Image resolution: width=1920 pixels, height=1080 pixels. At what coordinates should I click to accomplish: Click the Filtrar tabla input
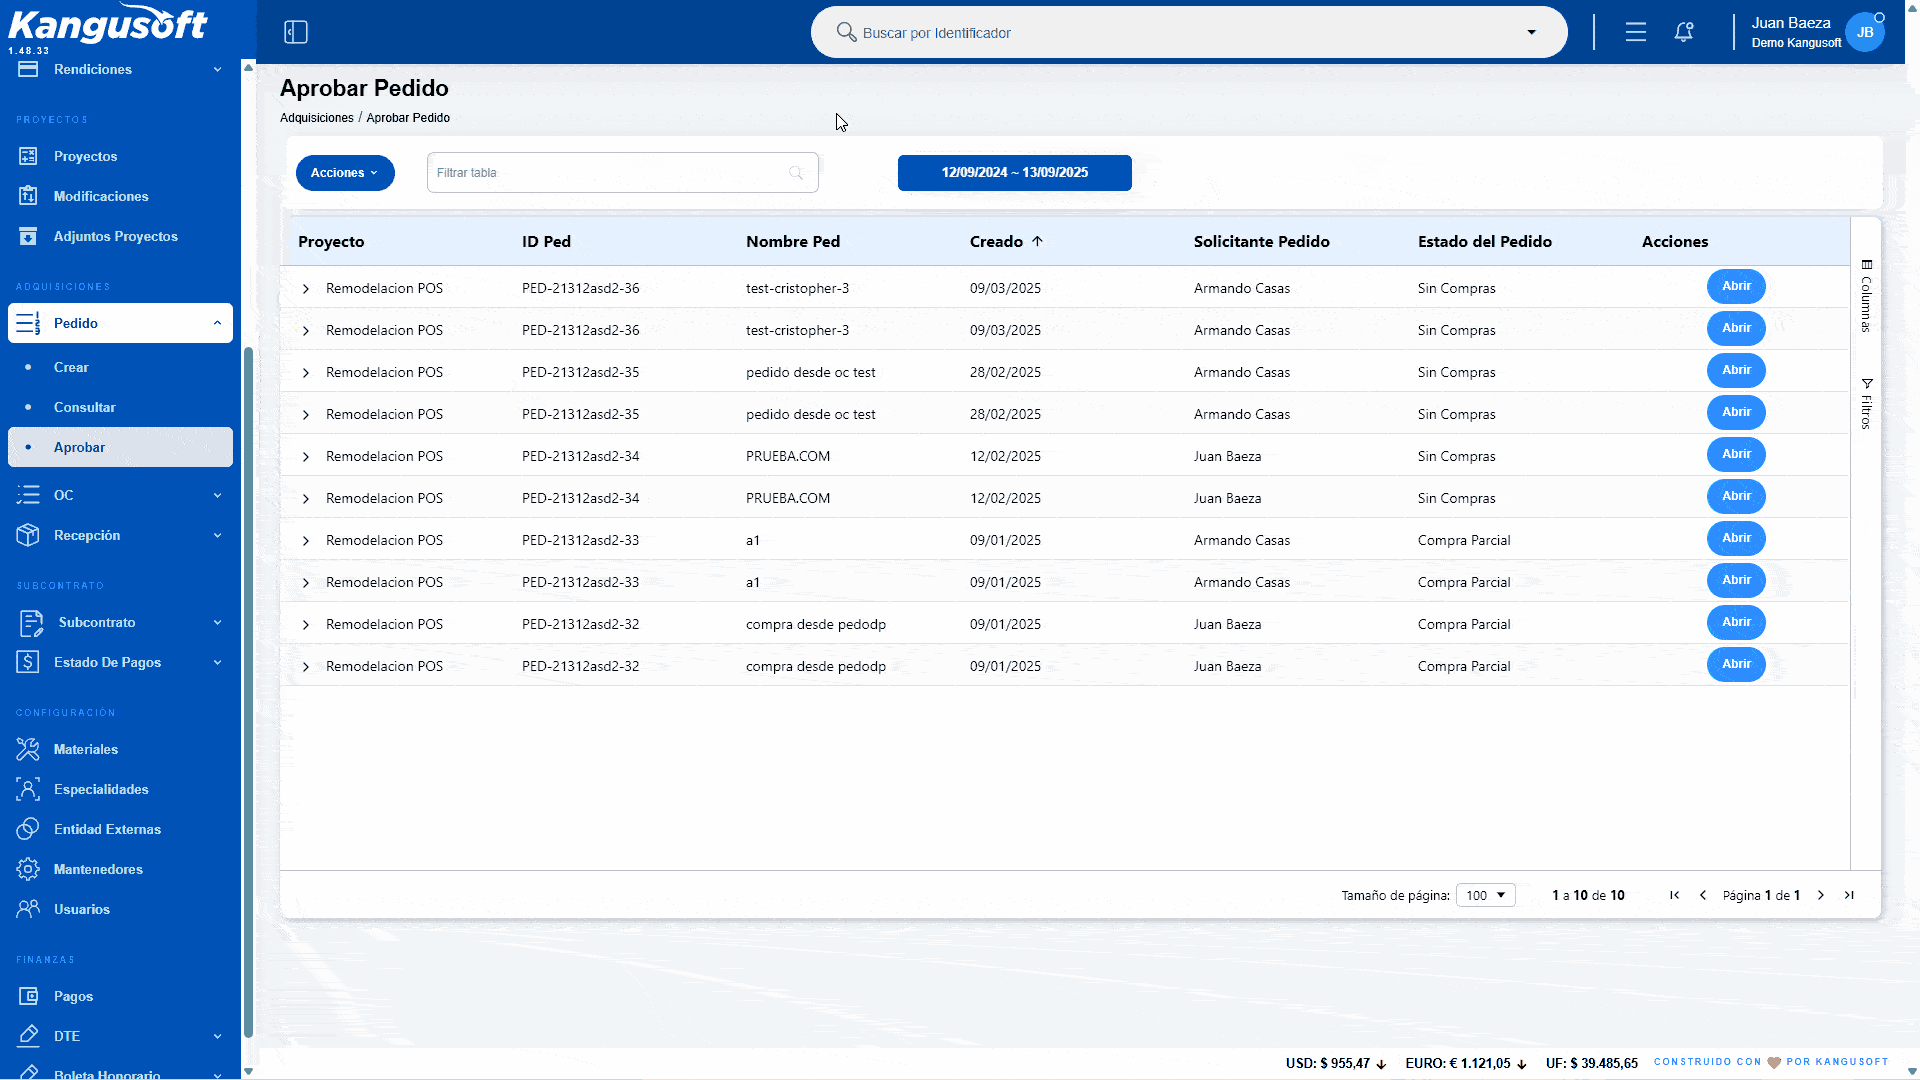click(622, 172)
